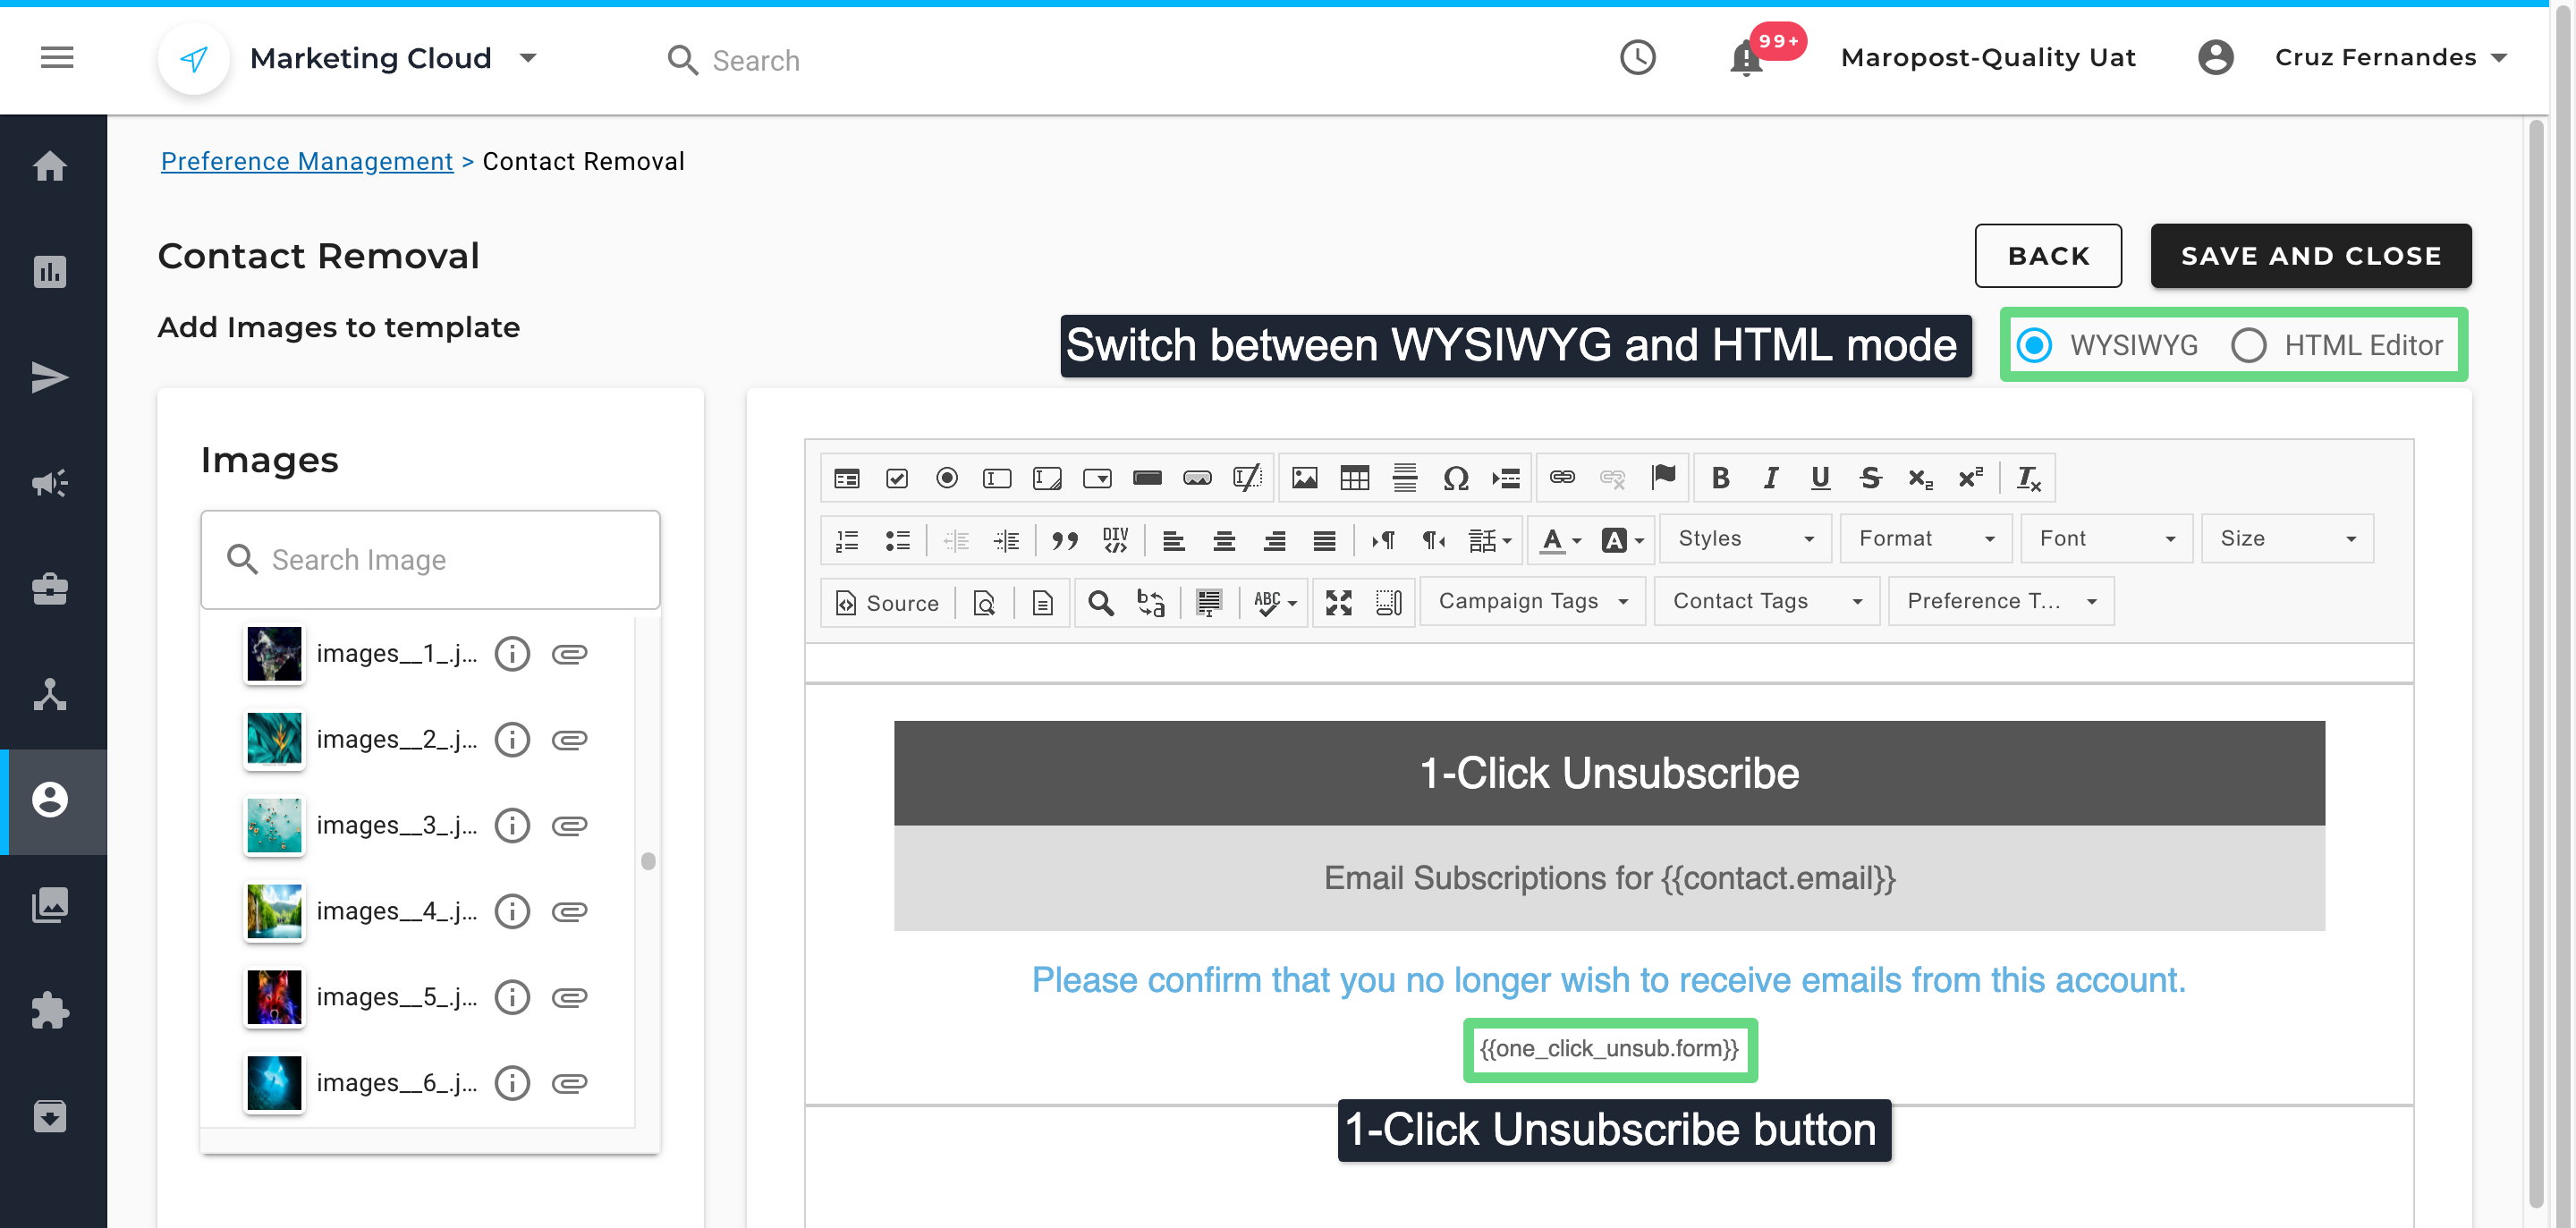The image size is (2576, 1228).
Task: Click the block quote icon
Action: pos(1064,540)
